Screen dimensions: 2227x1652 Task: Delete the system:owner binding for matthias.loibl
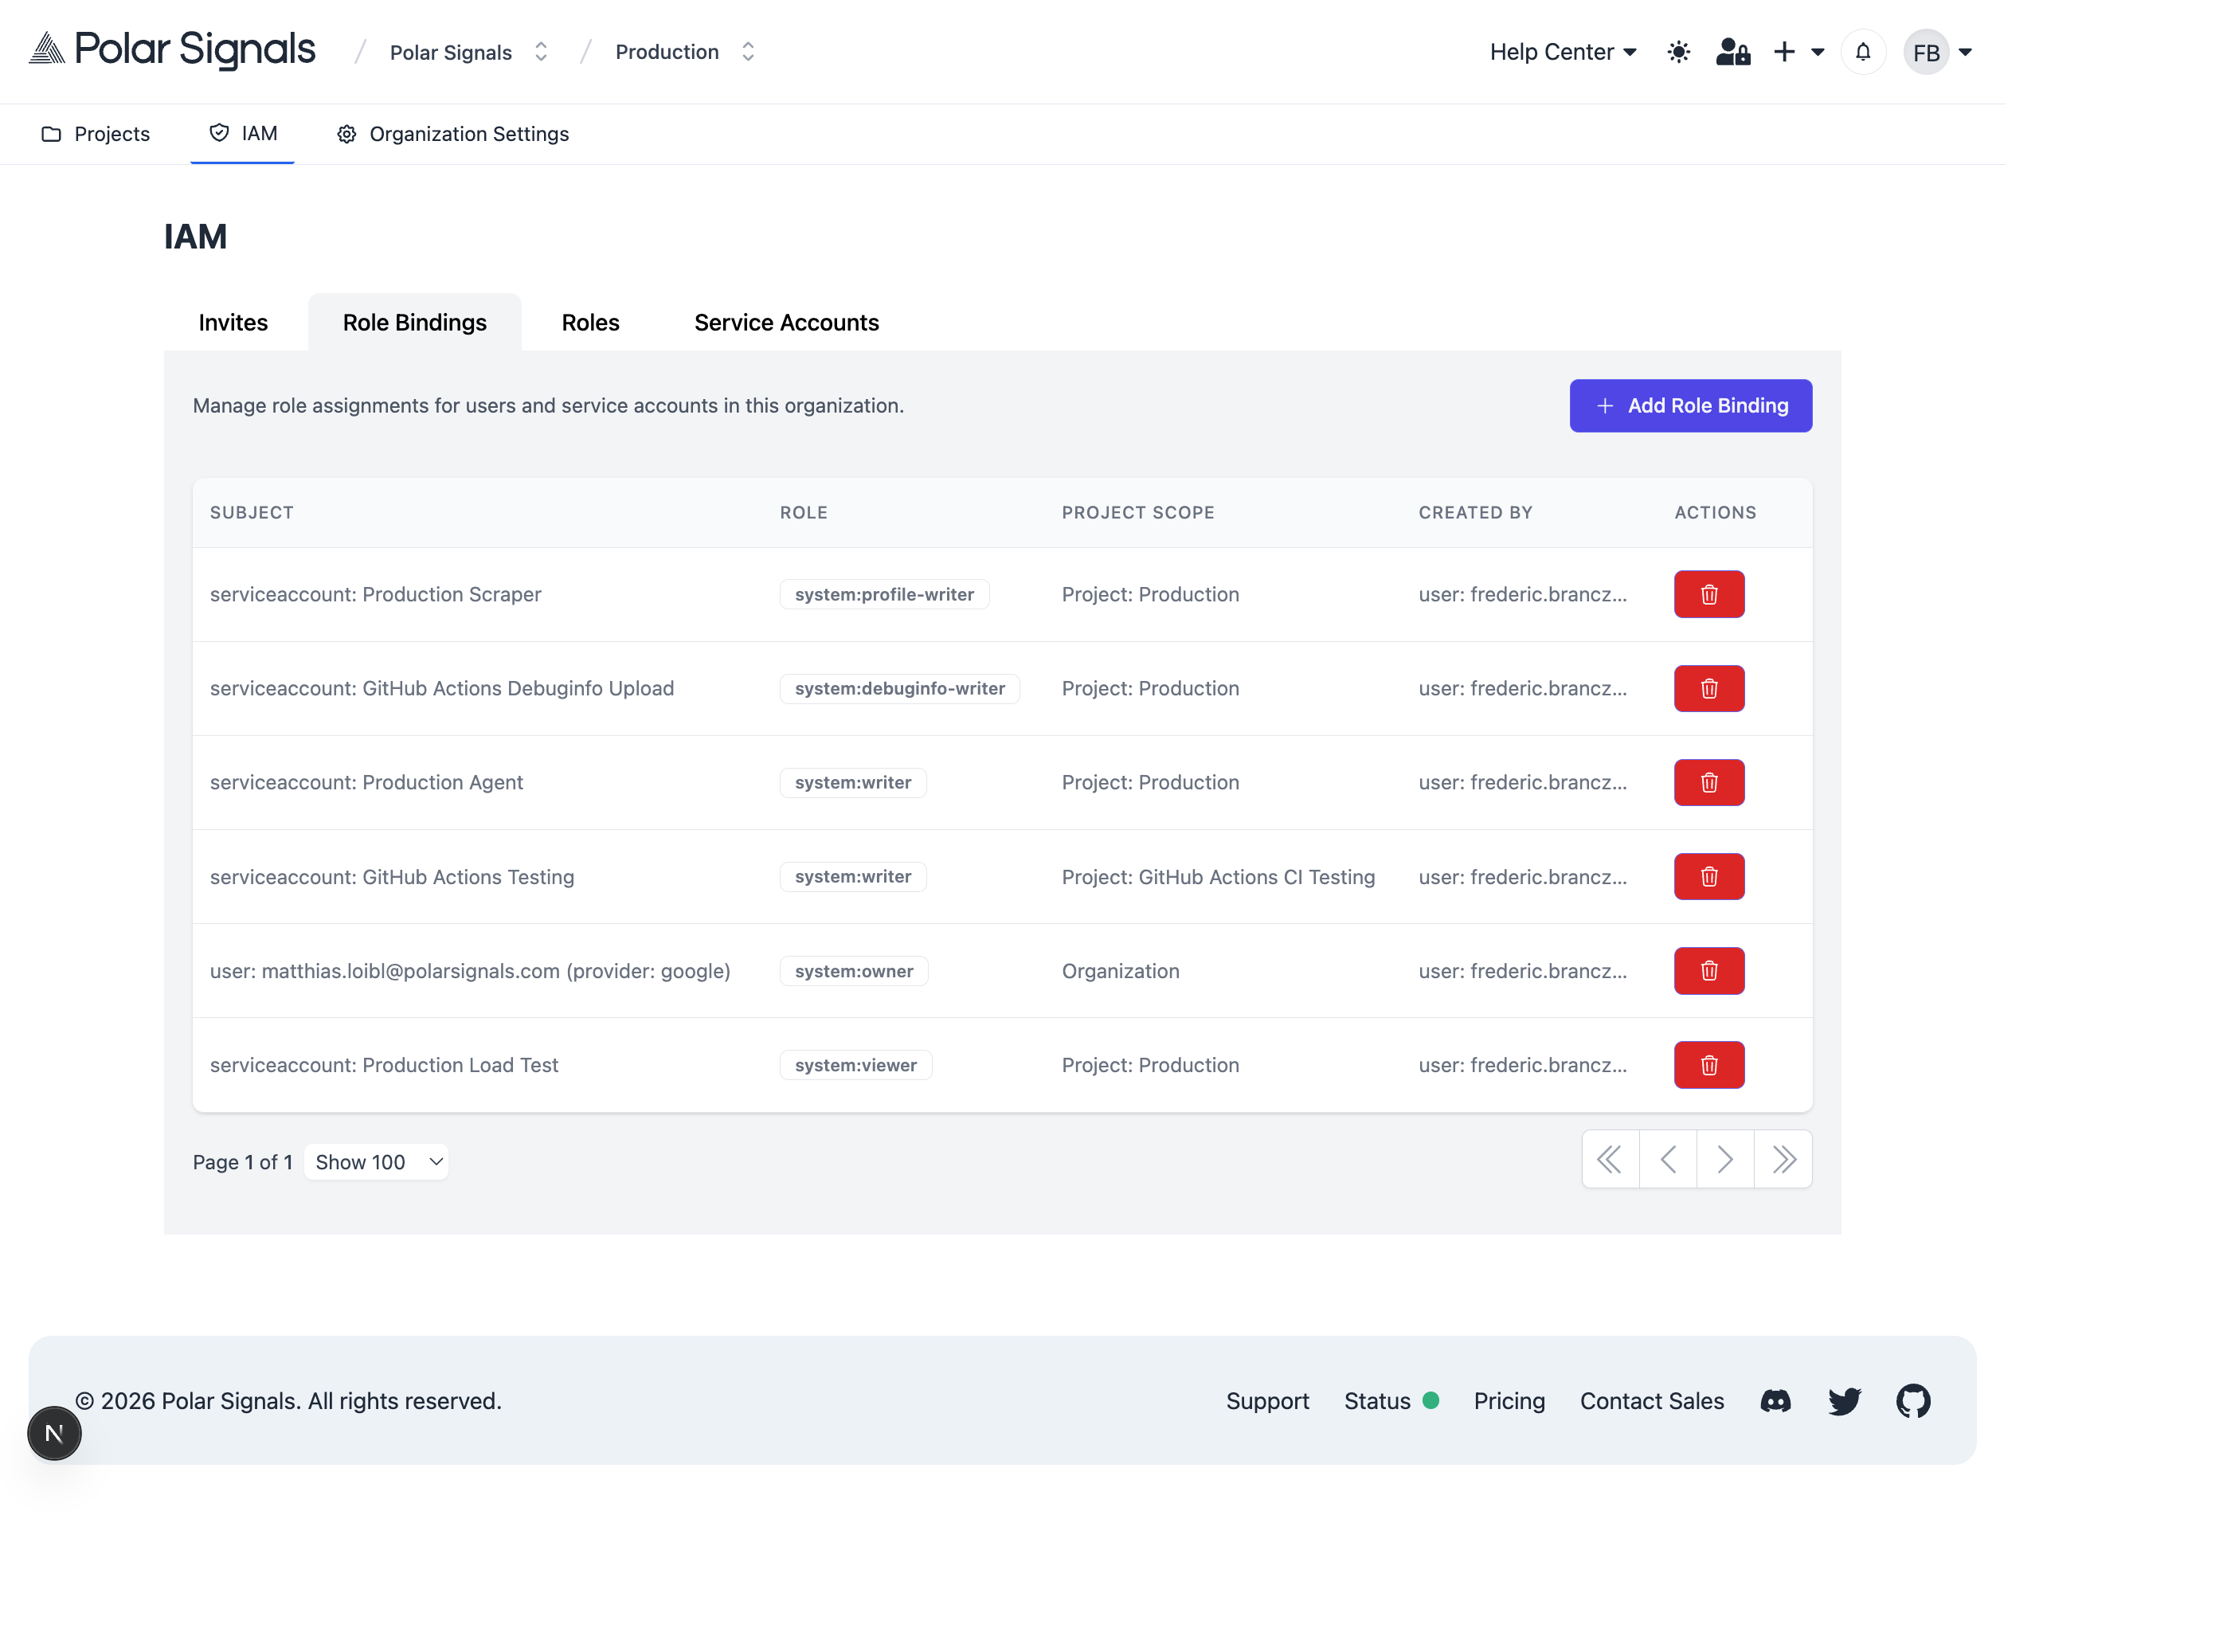(x=1708, y=970)
